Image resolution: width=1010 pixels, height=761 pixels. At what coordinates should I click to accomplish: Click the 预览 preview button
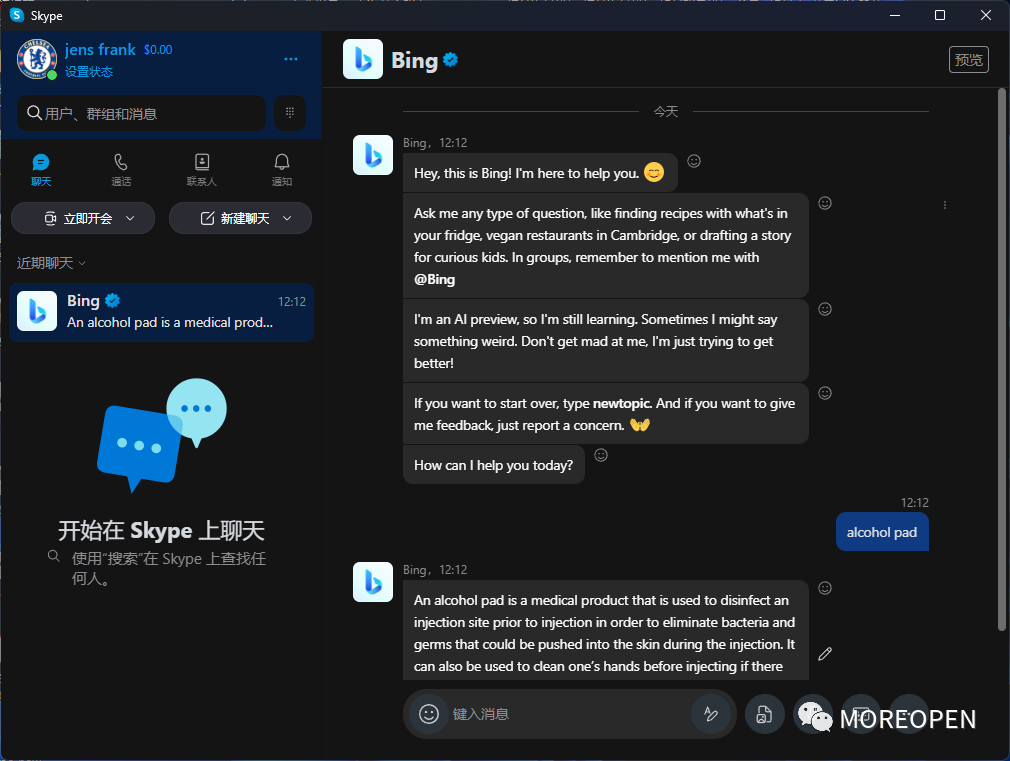click(x=969, y=60)
